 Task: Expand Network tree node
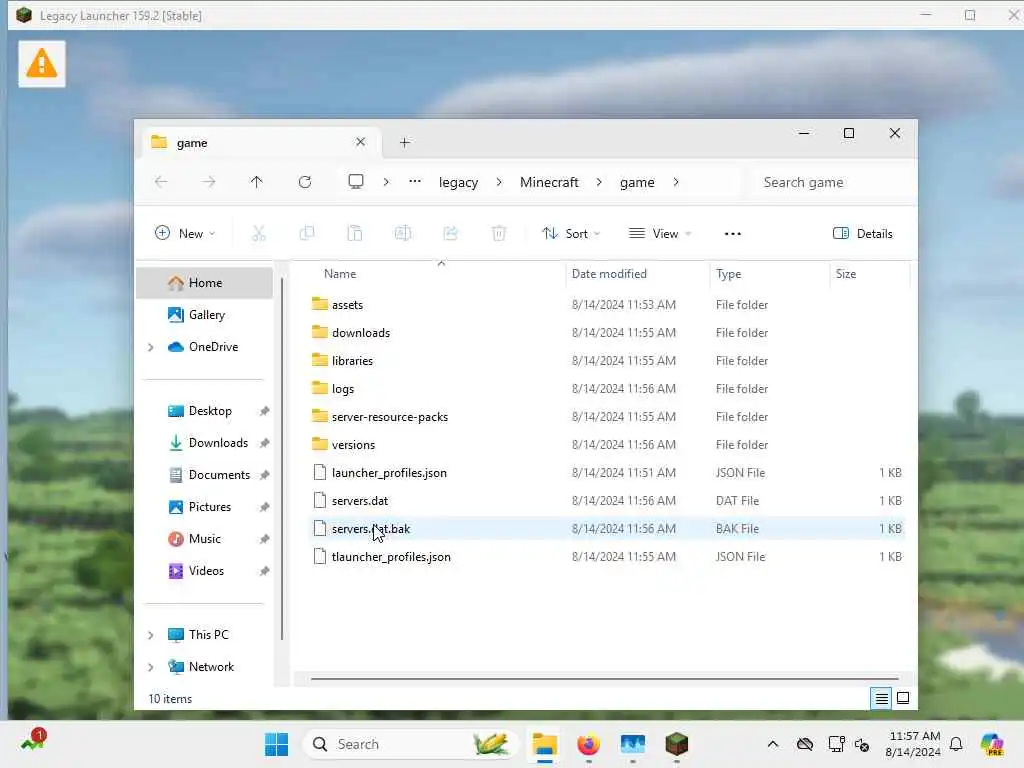[151, 667]
